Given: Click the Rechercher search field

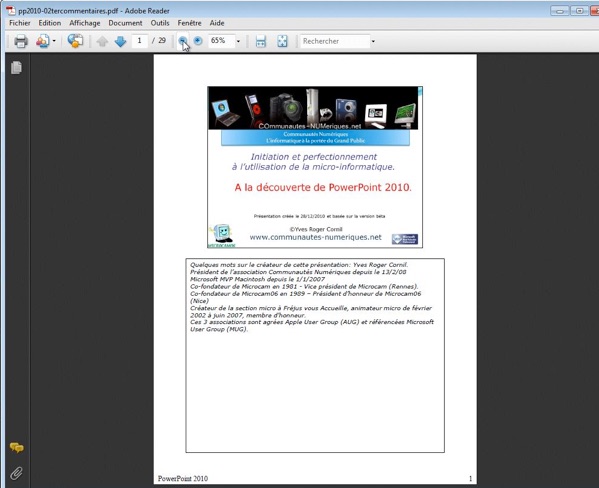Looking at the screenshot, I should click(x=335, y=41).
